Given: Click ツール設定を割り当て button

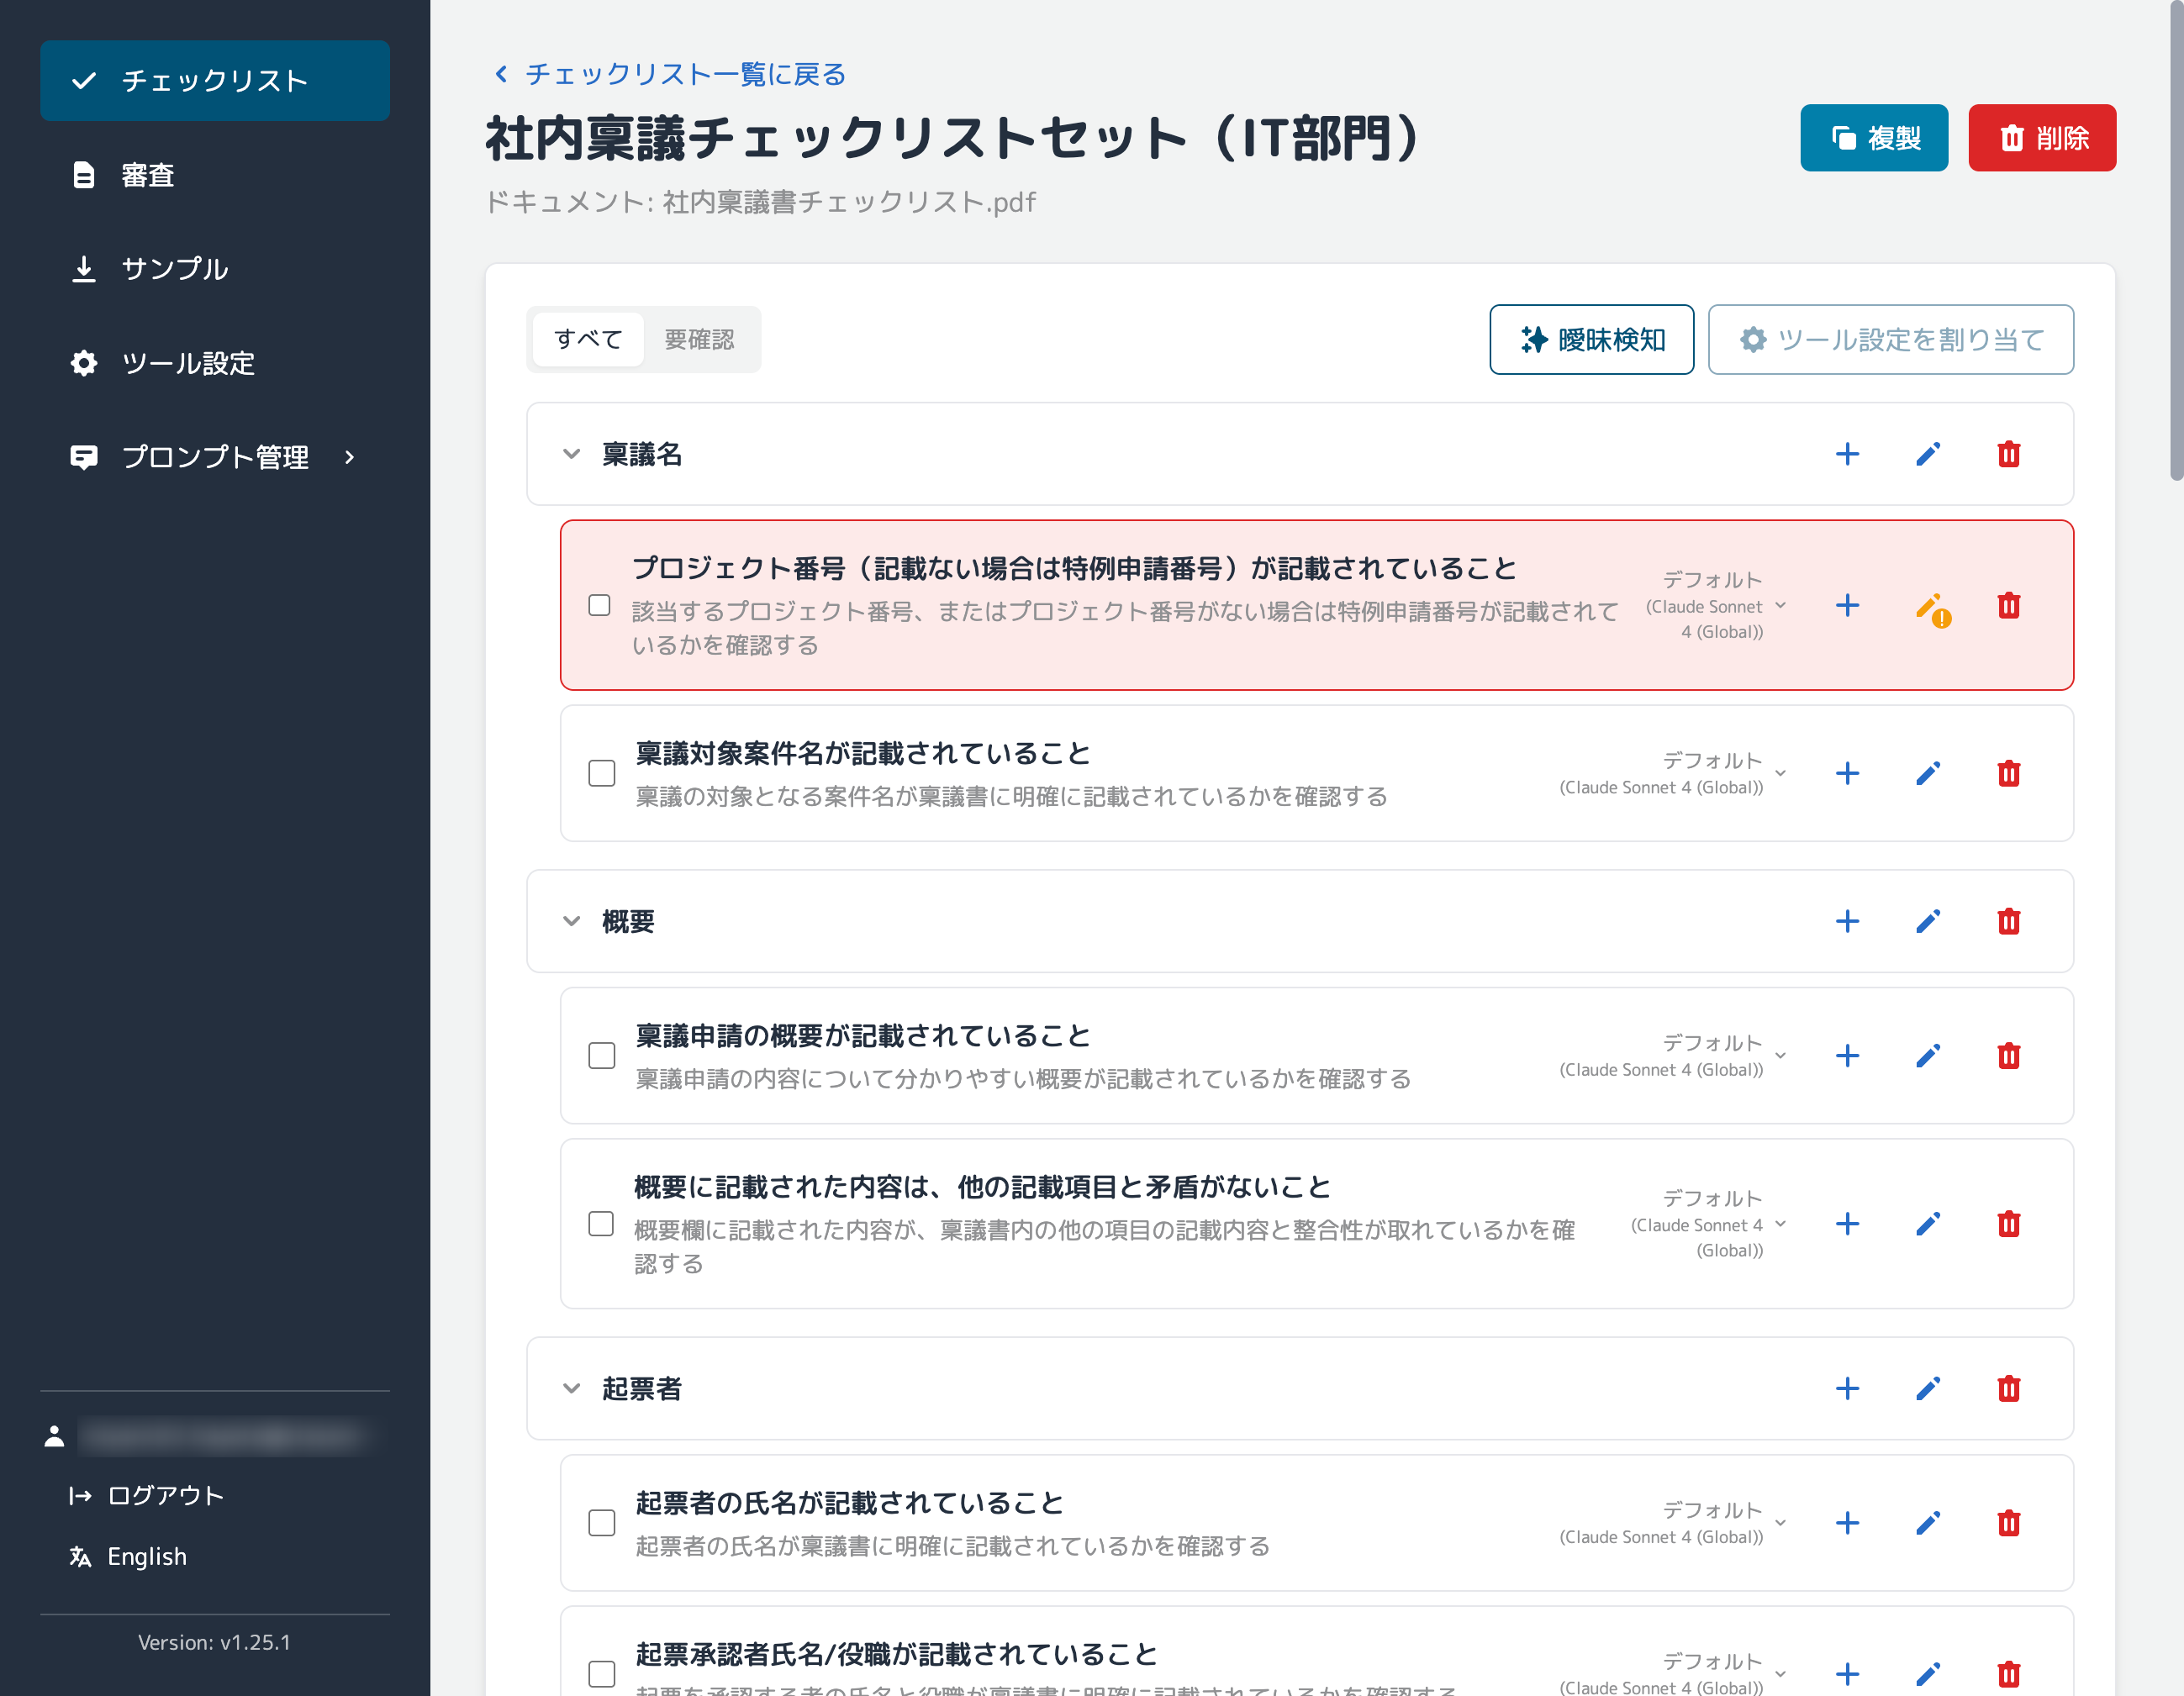Looking at the screenshot, I should [x=1890, y=340].
